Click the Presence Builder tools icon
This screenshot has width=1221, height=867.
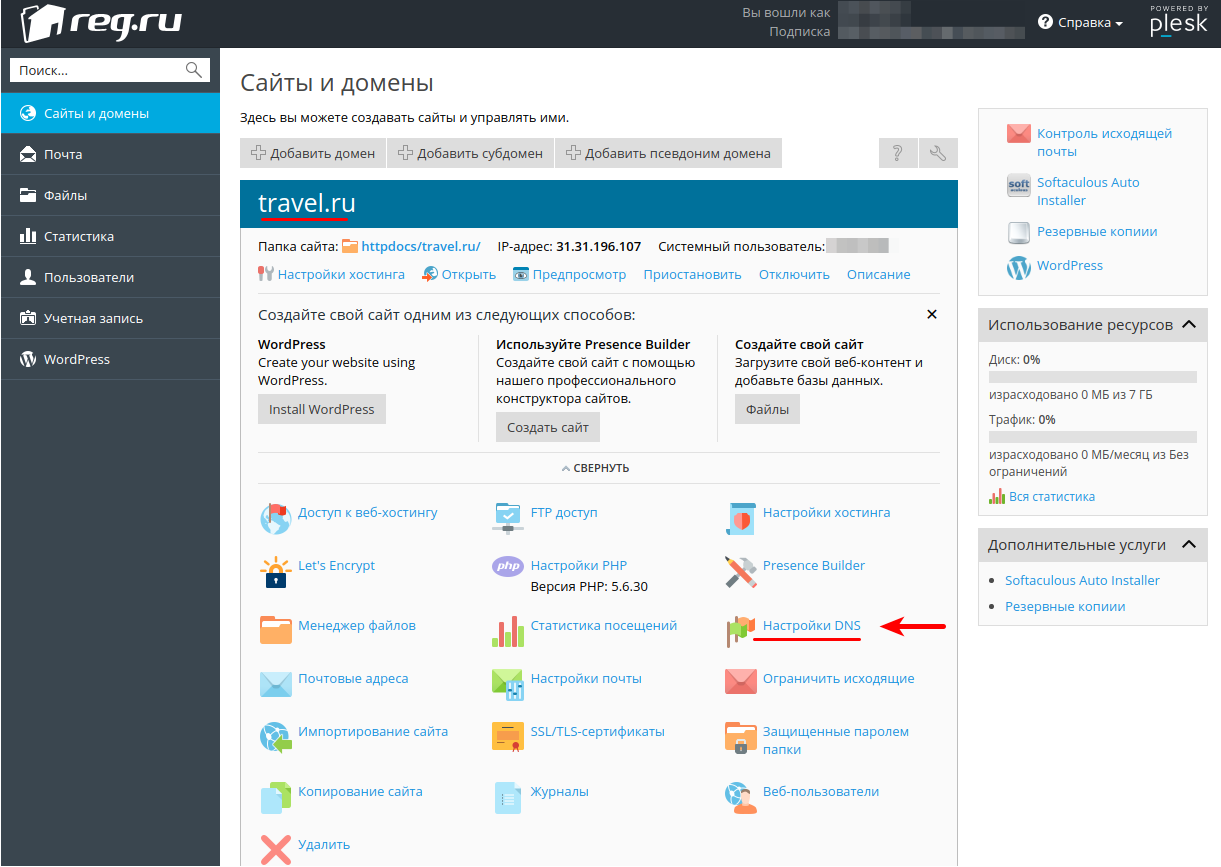(x=741, y=572)
